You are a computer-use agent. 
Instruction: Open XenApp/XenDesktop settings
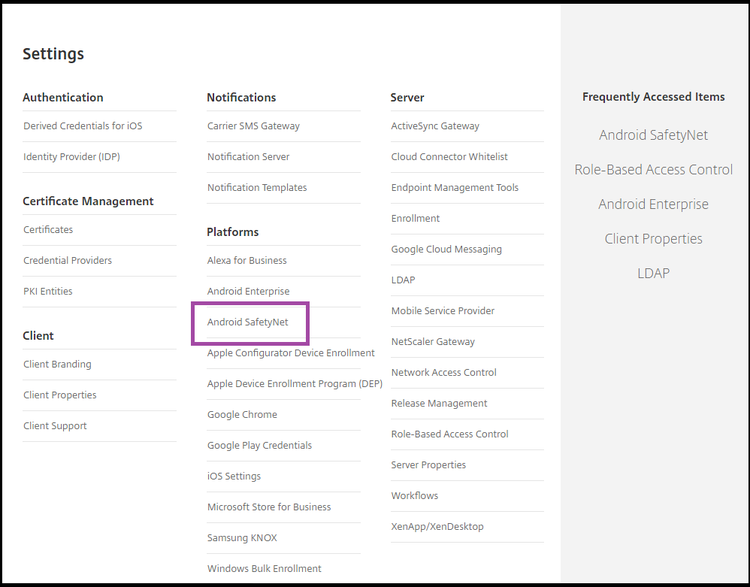click(x=437, y=526)
